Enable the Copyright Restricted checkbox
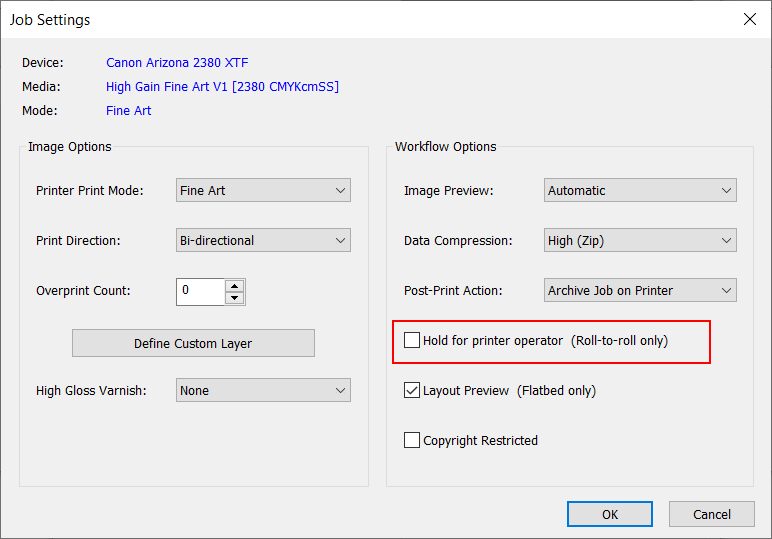 click(412, 440)
